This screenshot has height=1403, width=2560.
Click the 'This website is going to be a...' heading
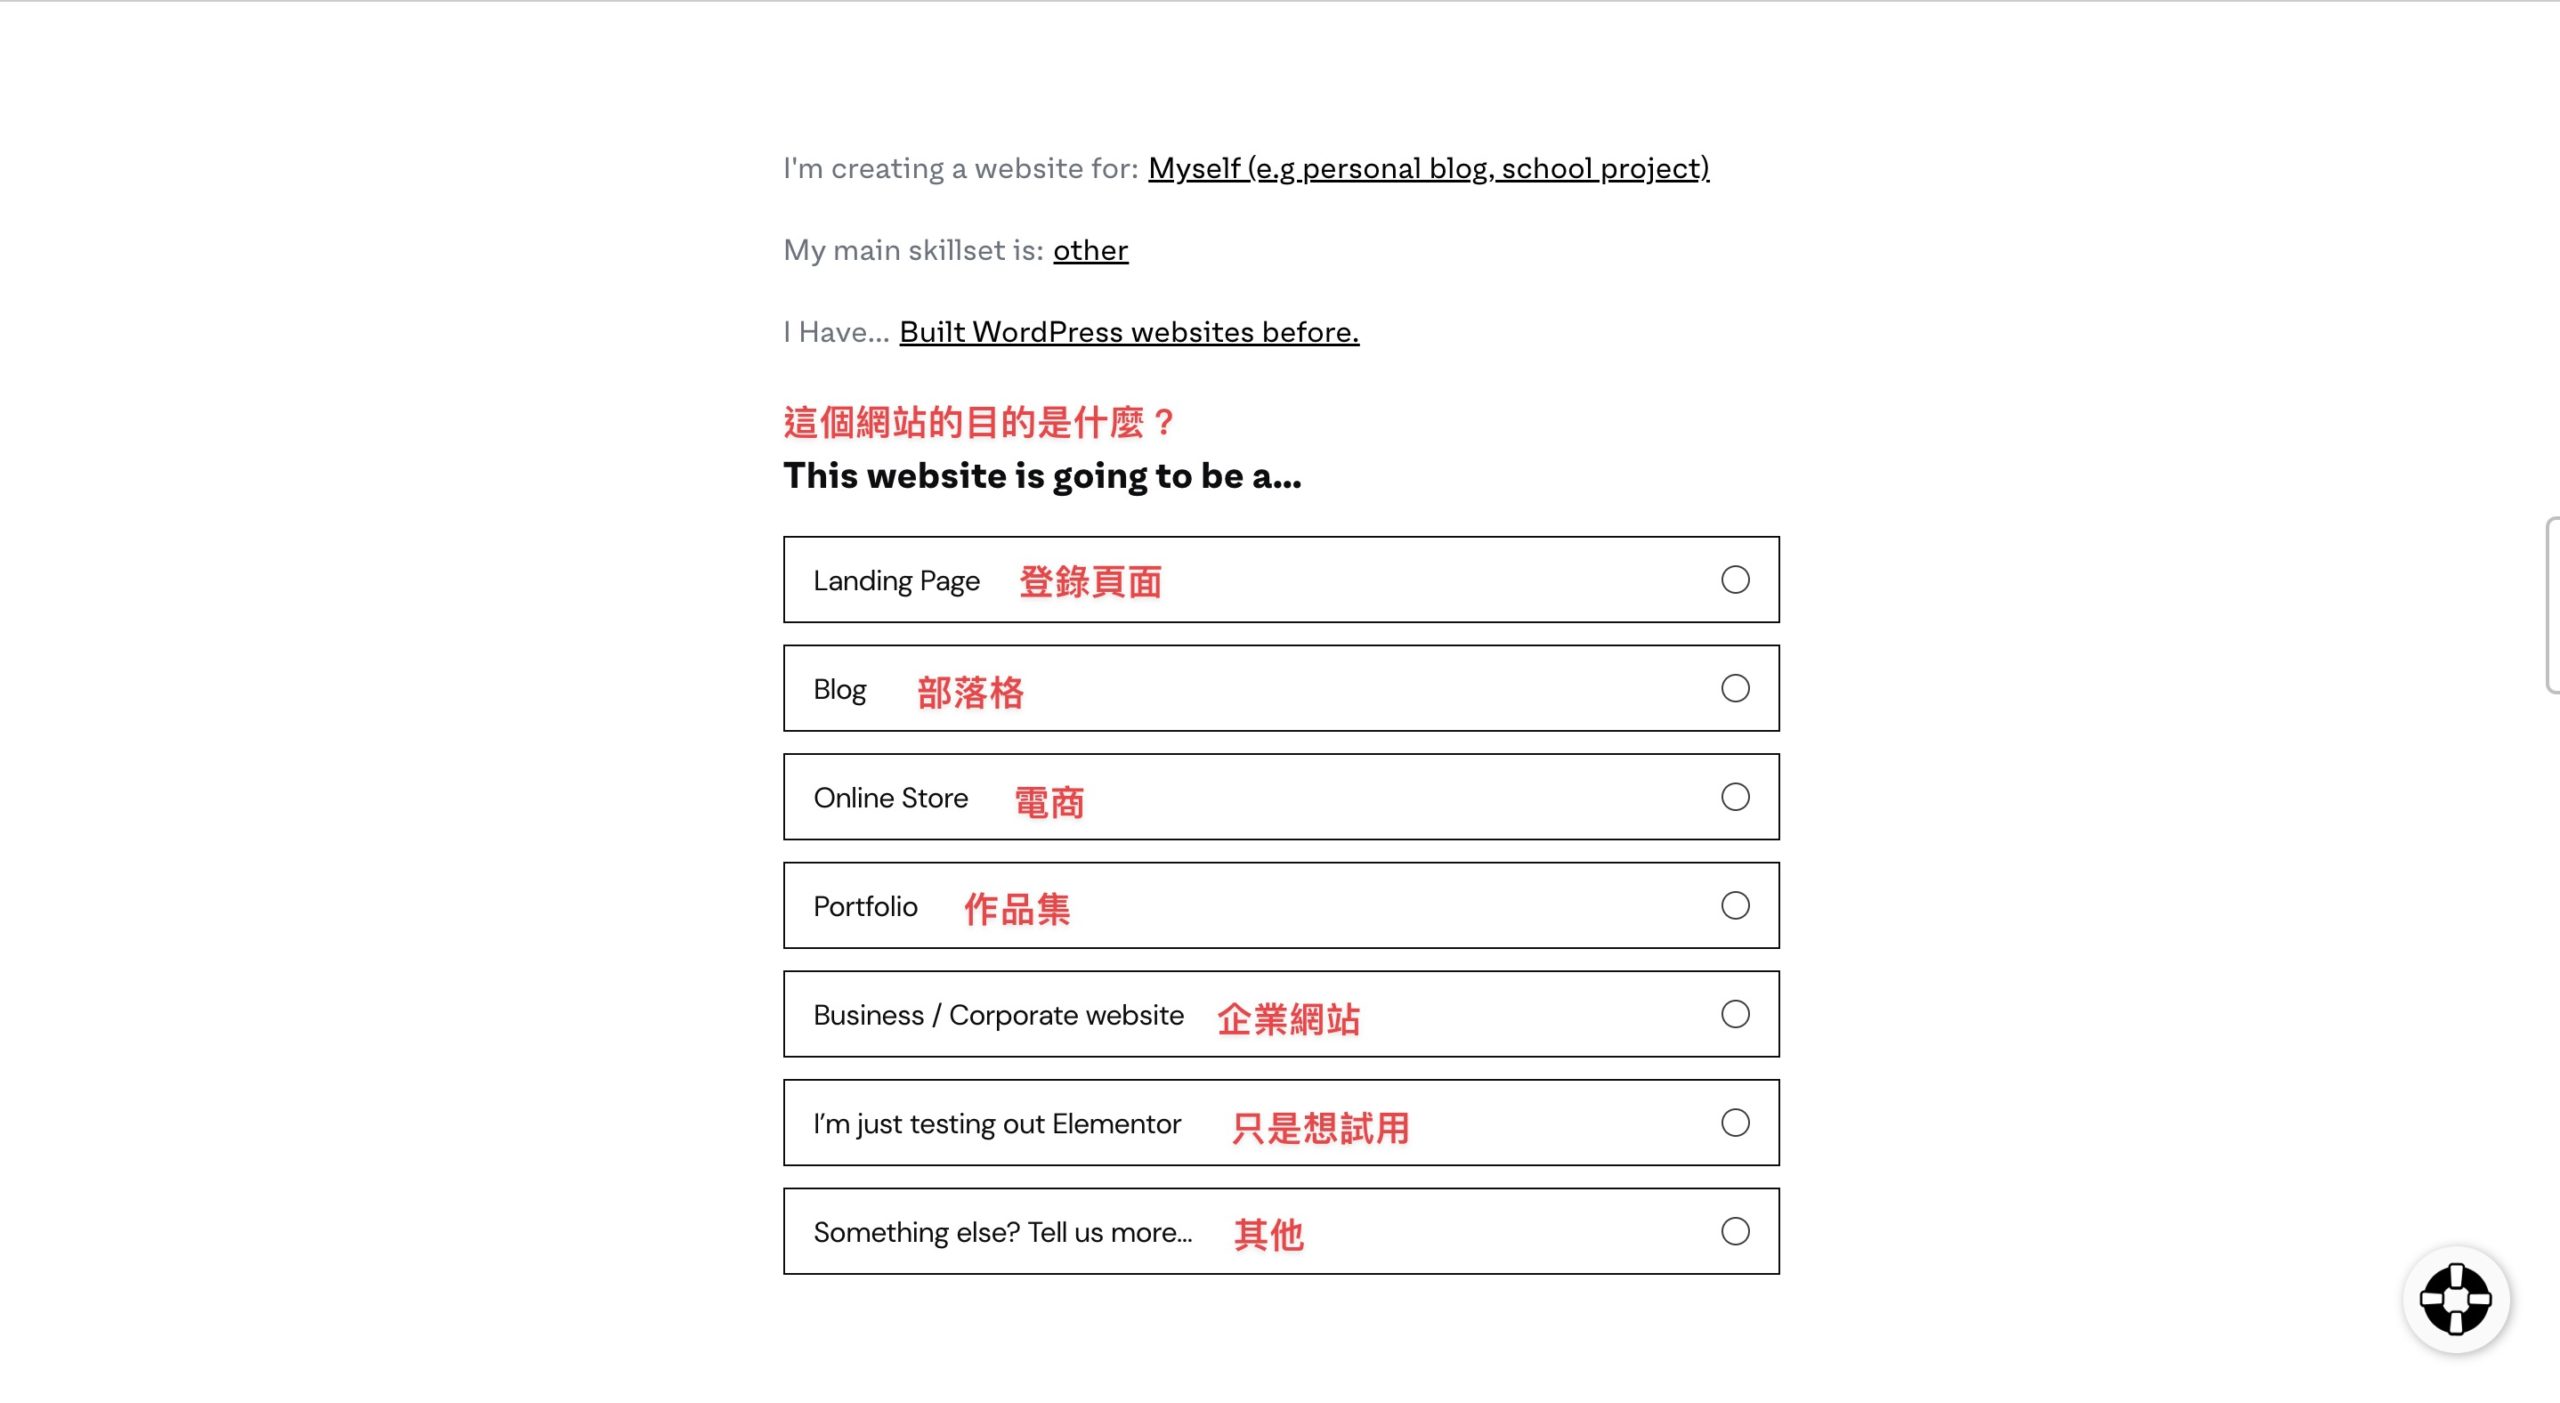(x=1042, y=476)
